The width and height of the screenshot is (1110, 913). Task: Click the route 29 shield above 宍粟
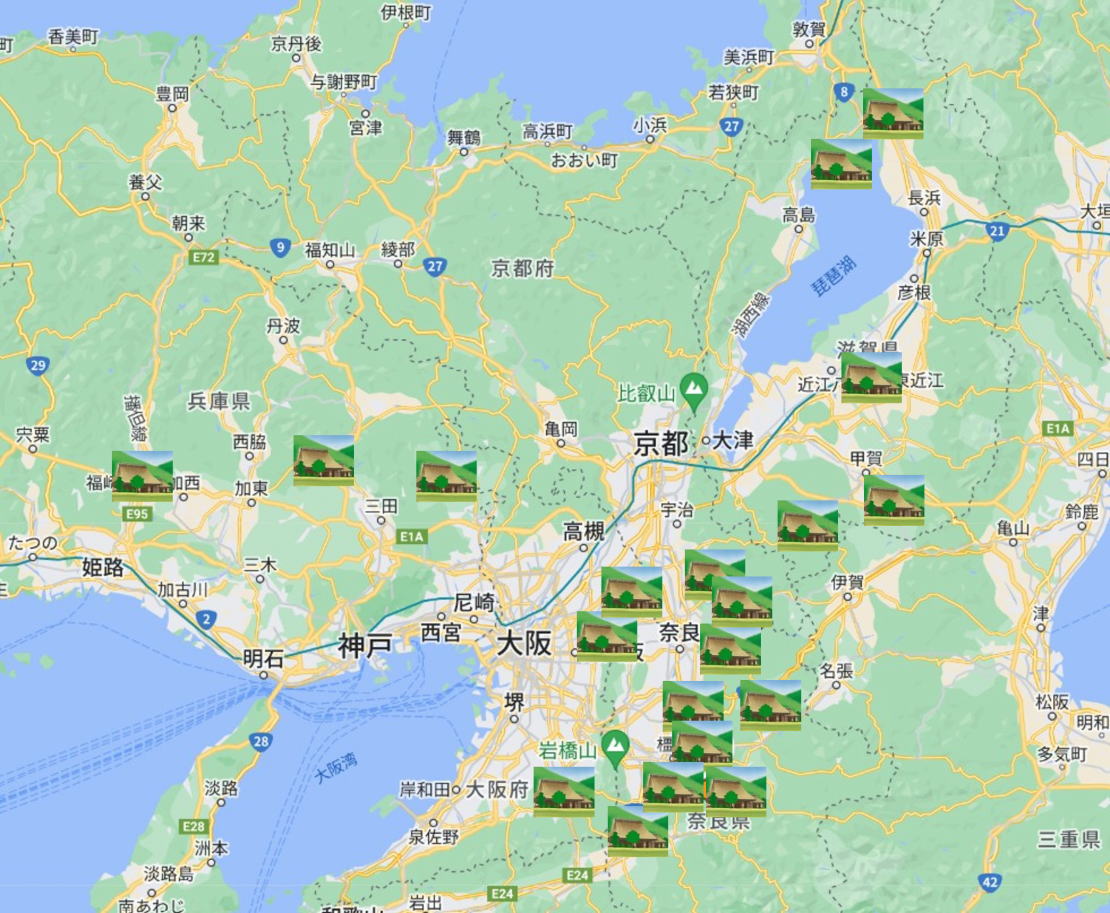point(38,365)
